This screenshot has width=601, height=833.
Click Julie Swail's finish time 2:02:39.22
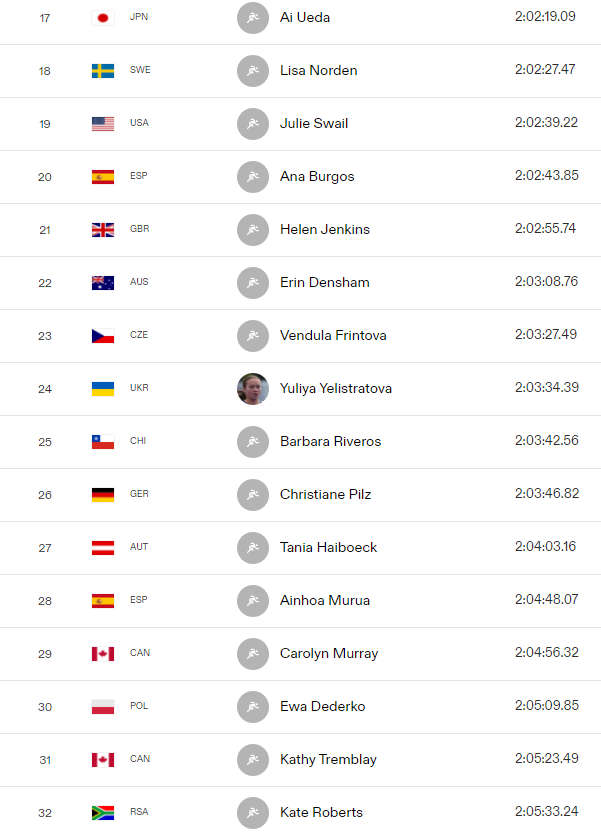[x=546, y=123]
